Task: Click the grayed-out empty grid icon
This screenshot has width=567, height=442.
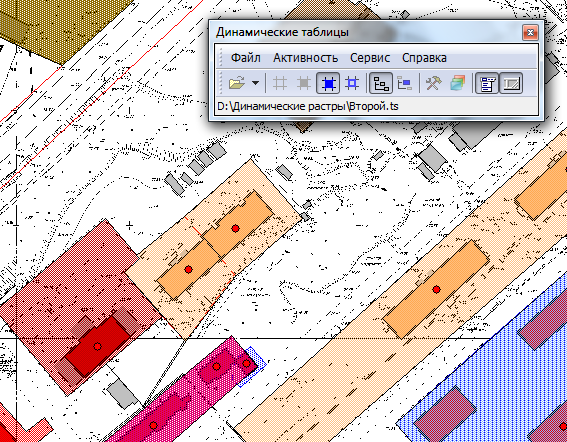Action: click(280, 84)
